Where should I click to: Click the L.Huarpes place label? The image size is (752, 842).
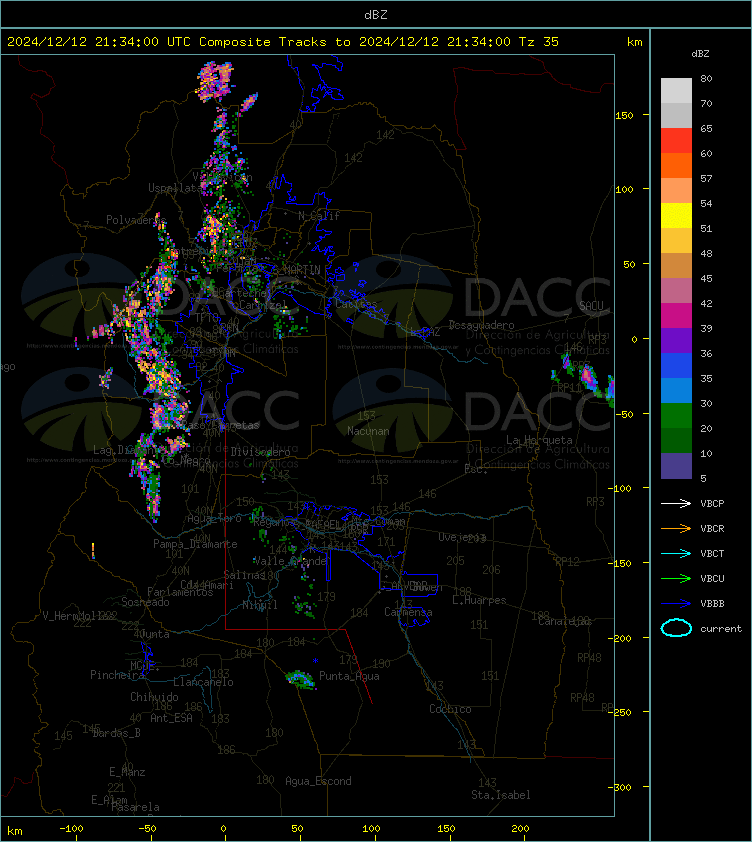tap(479, 600)
